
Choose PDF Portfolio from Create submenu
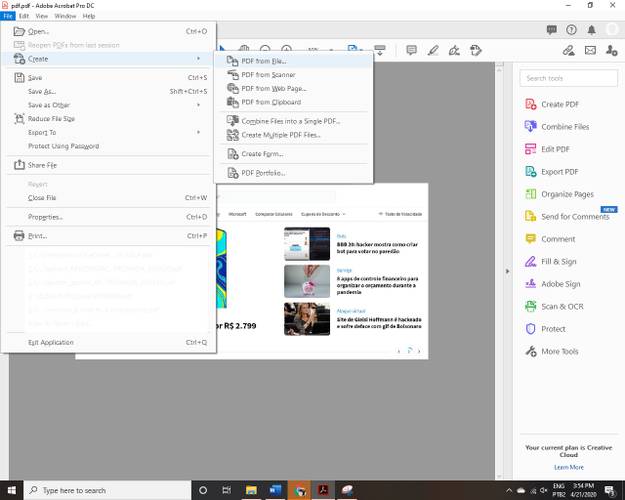[x=293, y=173]
